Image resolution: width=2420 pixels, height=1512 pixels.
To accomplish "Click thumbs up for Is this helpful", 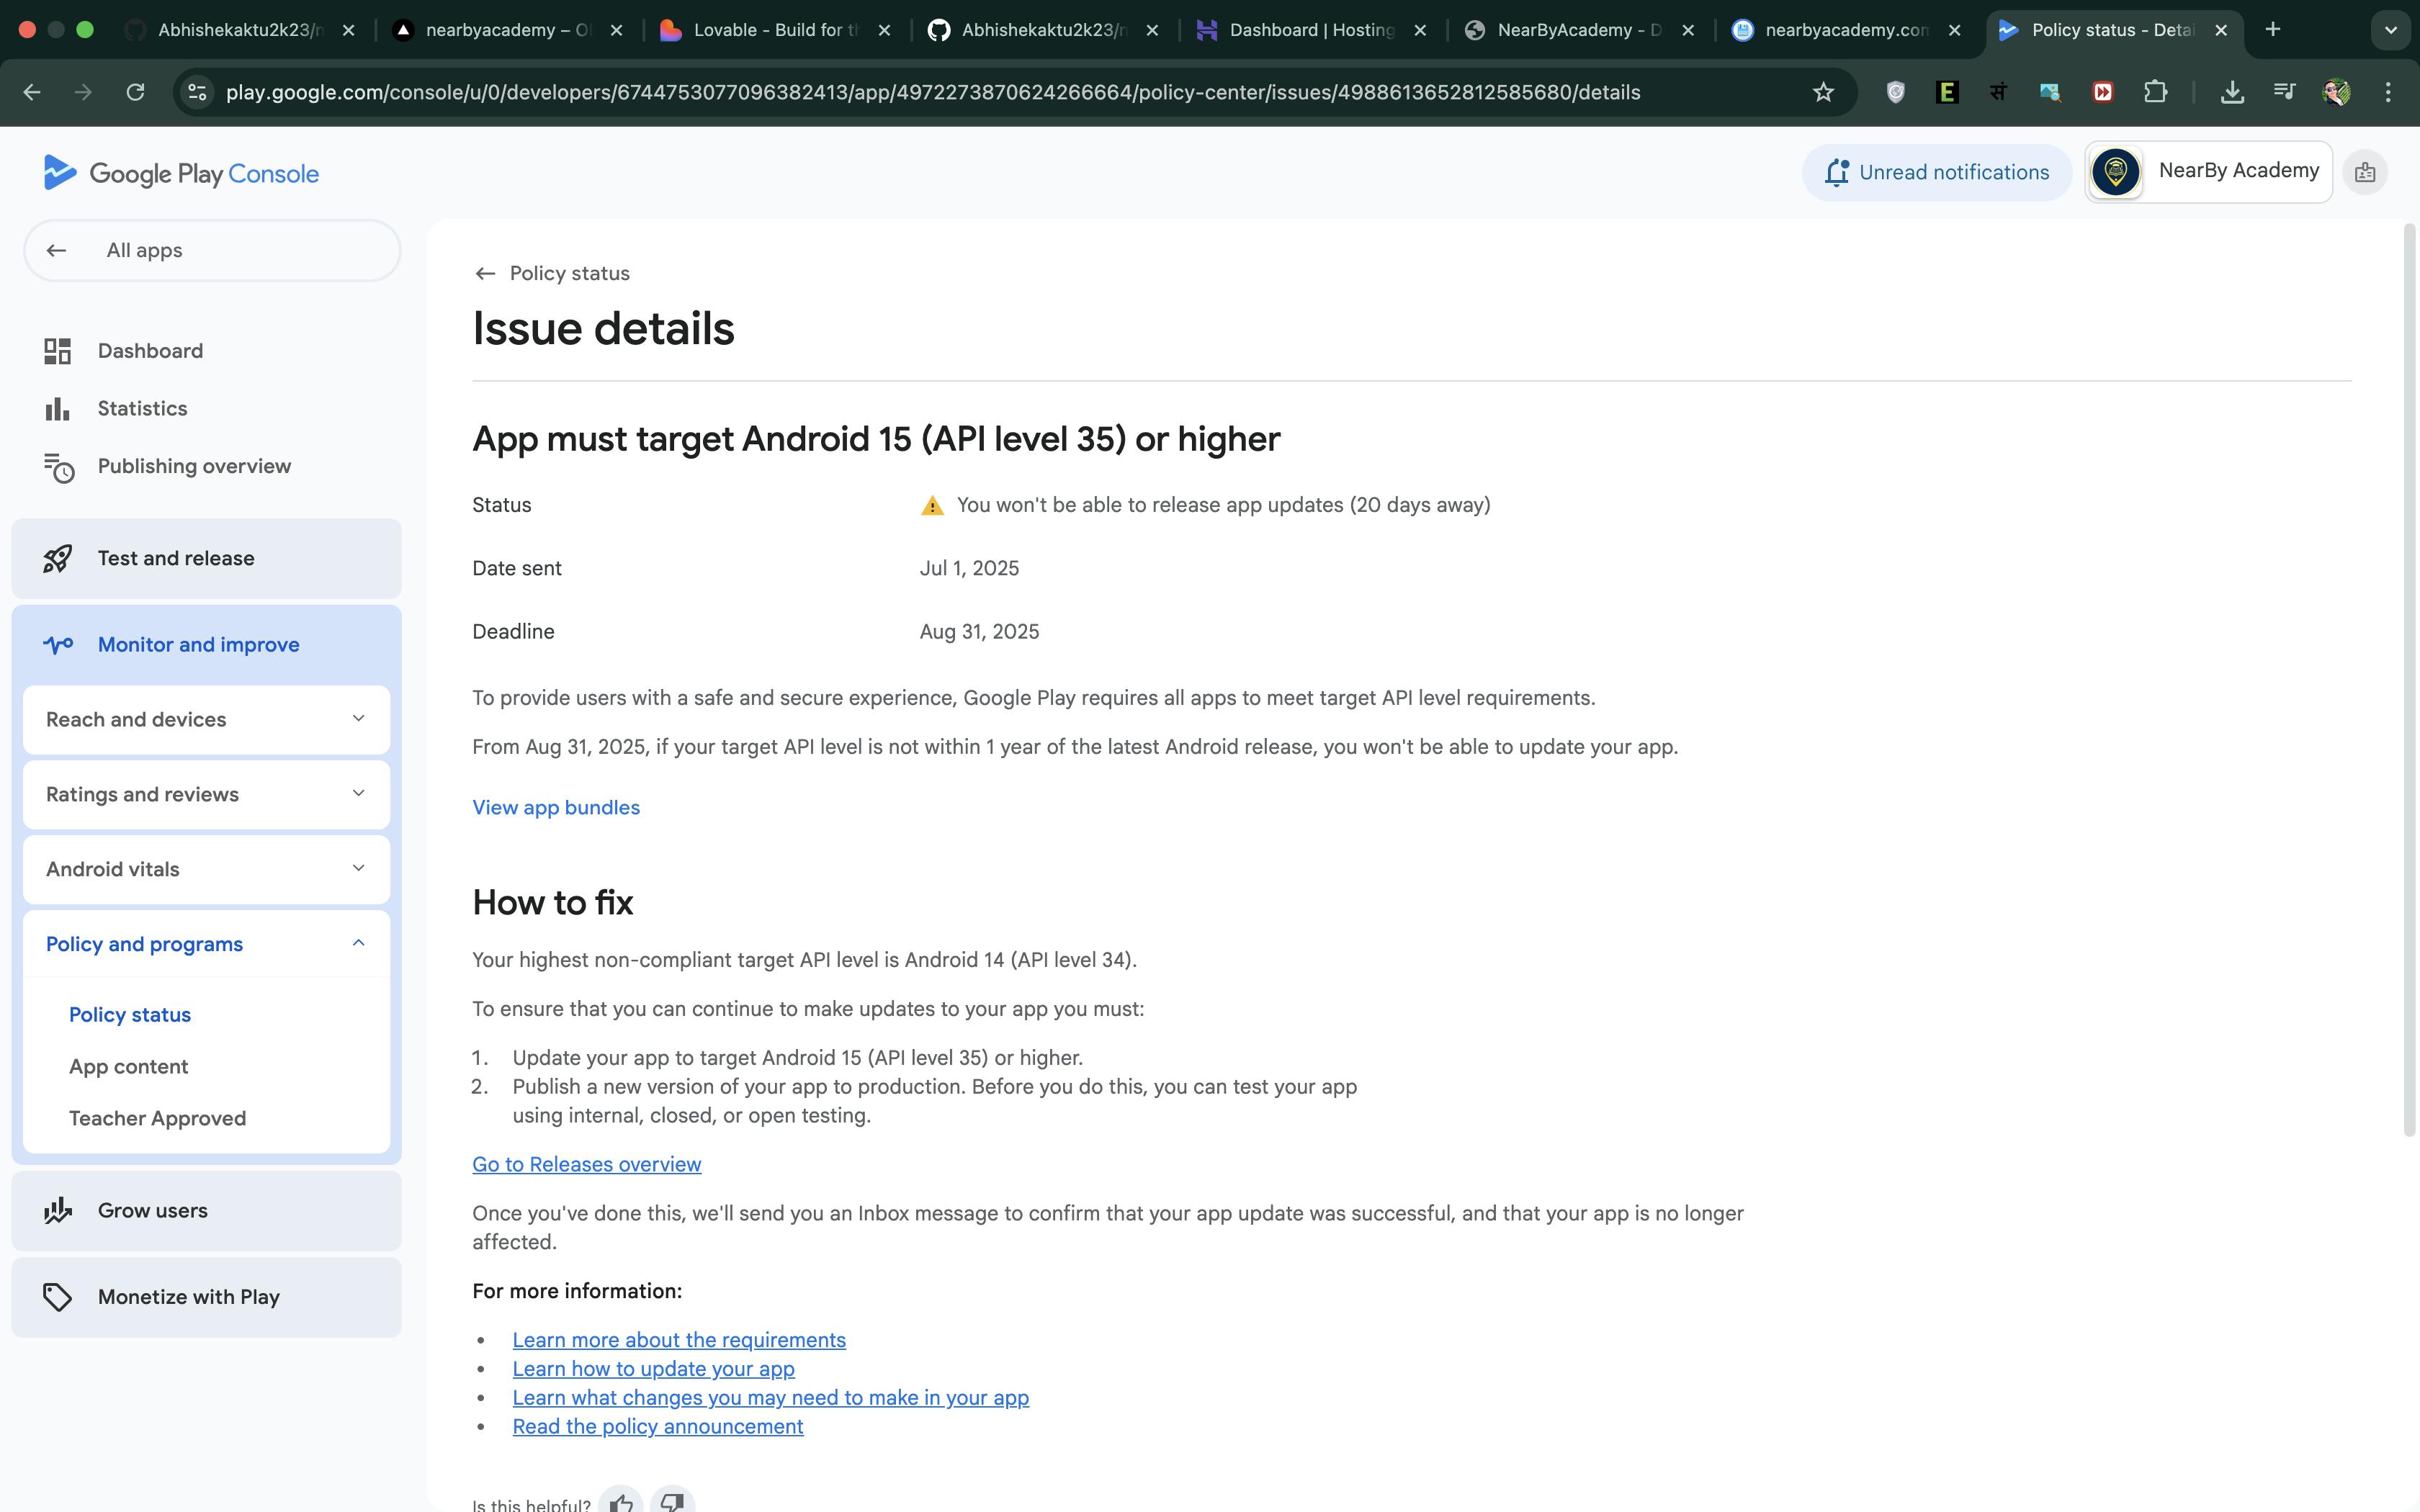I will click(x=621, y=1502).
